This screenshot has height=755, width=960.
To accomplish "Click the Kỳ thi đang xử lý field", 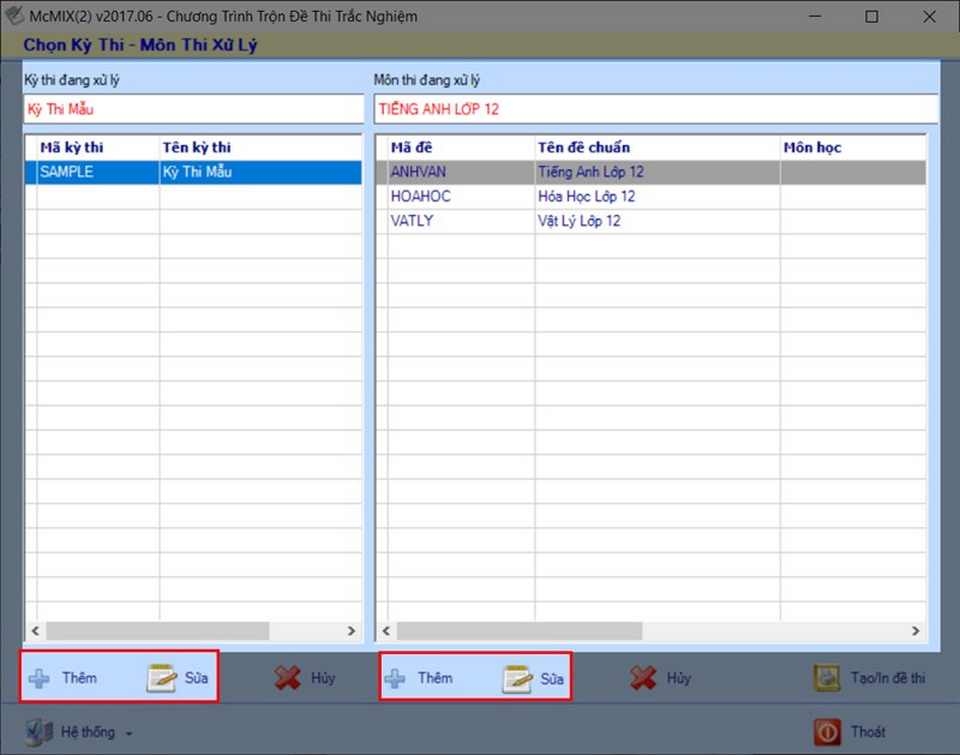I will click(193, 110).
